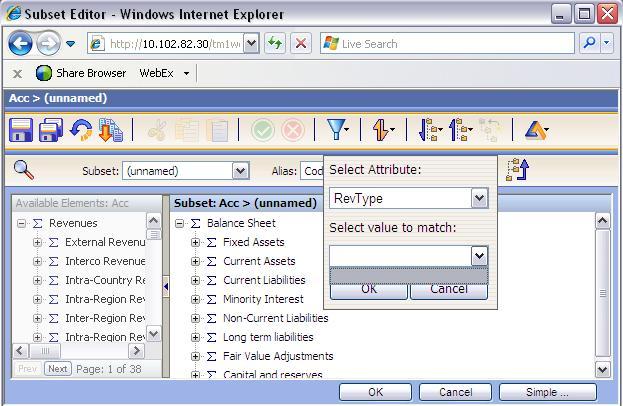Click the bottom OK button

coord(375,392)
